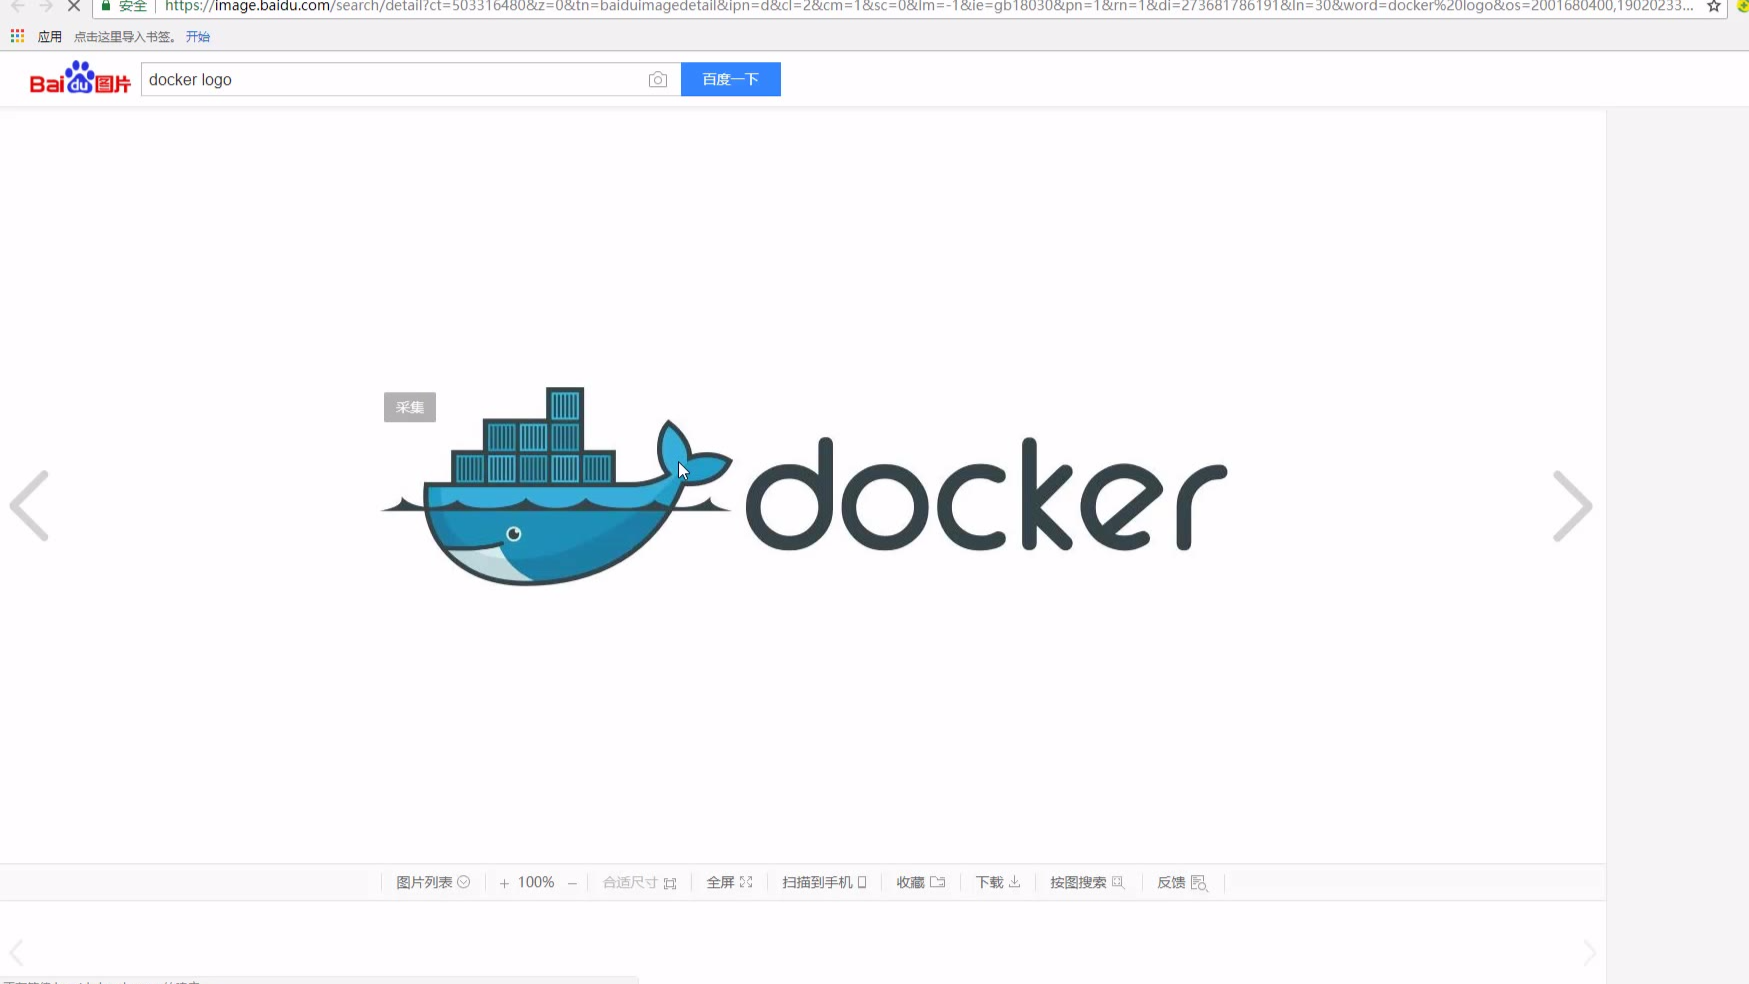
Task: Click the 百度一下 search button
Action: click(x=730, y=80)
